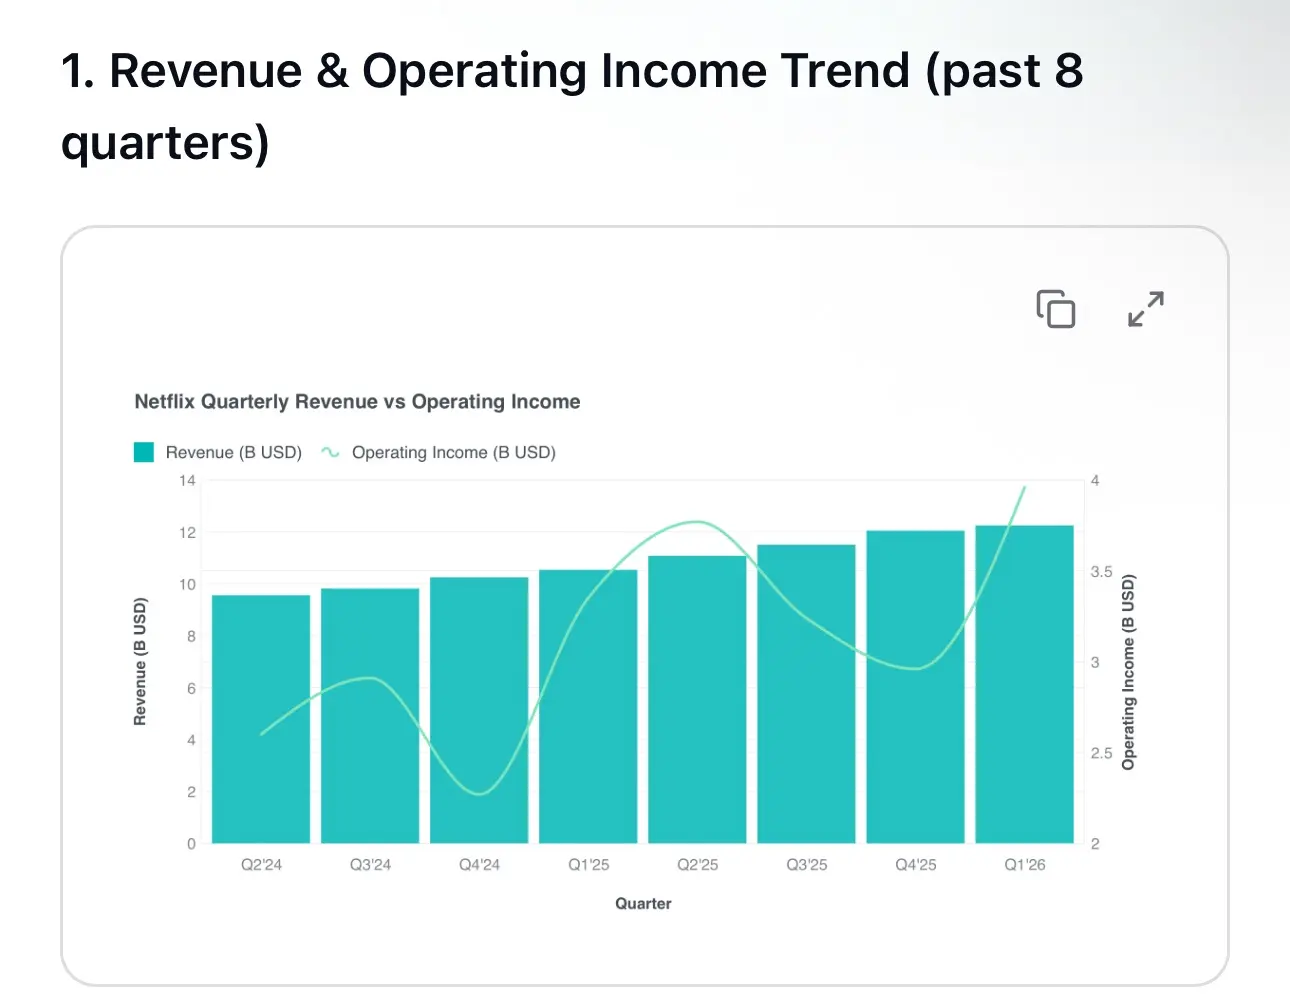Click the Revenue legend teal swatch
This screenshot has height=1004, width=1290.
144,452
